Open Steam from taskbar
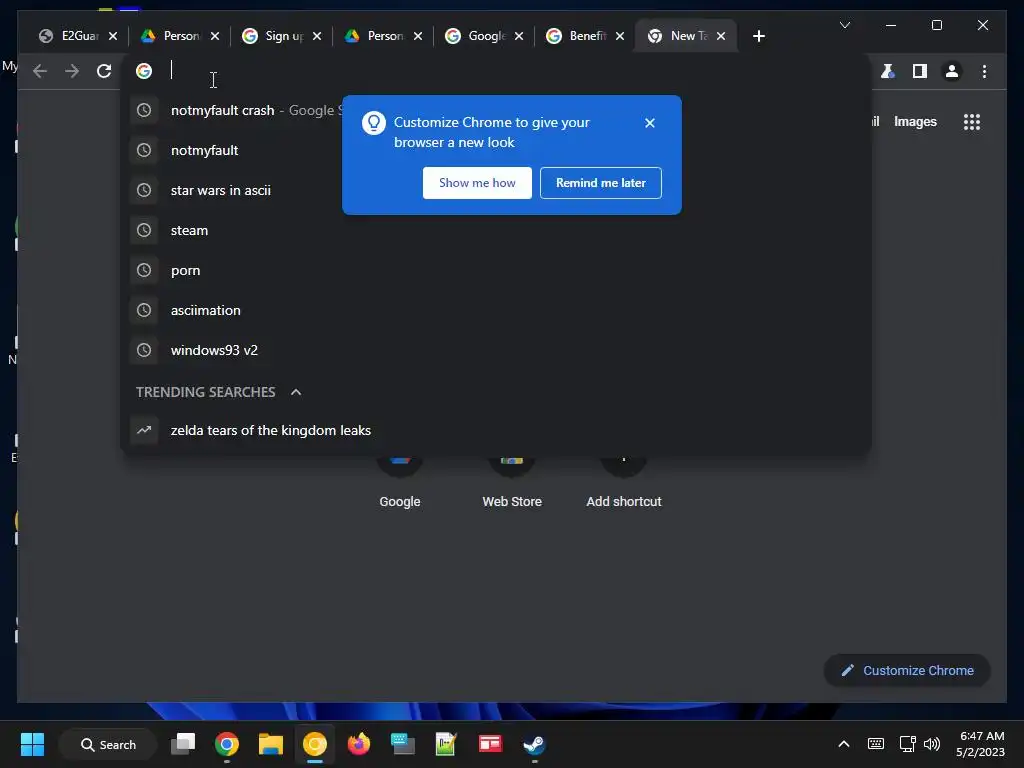 534,744
